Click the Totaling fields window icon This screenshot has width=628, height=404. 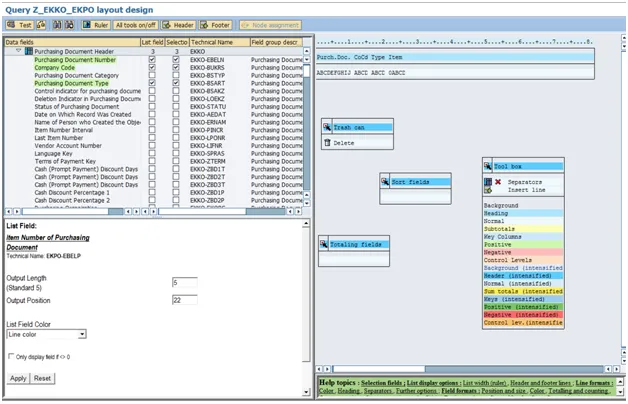pyautogui.click(x=324, y=244)
